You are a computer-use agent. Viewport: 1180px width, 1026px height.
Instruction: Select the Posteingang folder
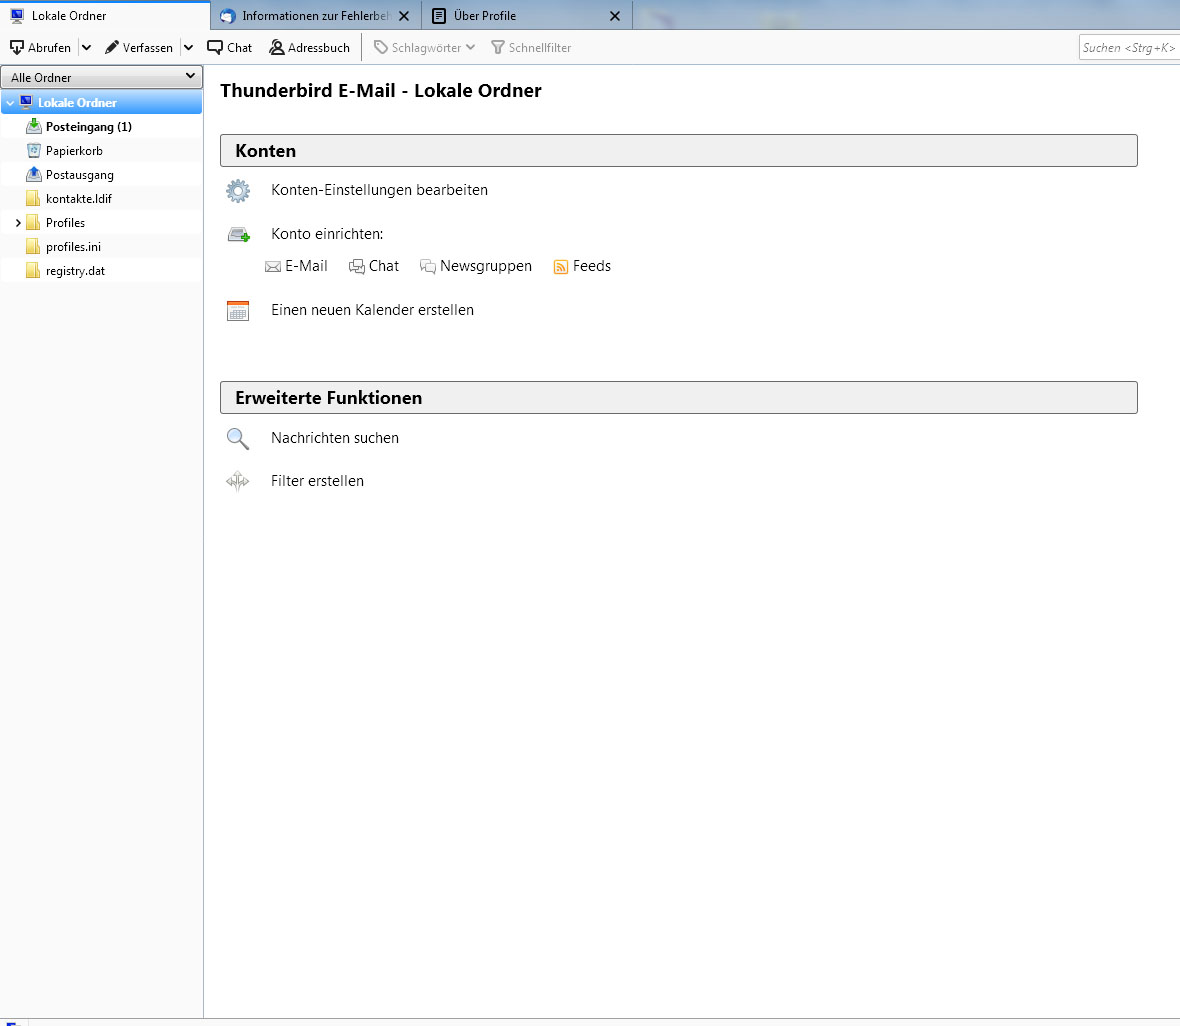[88, 127]
